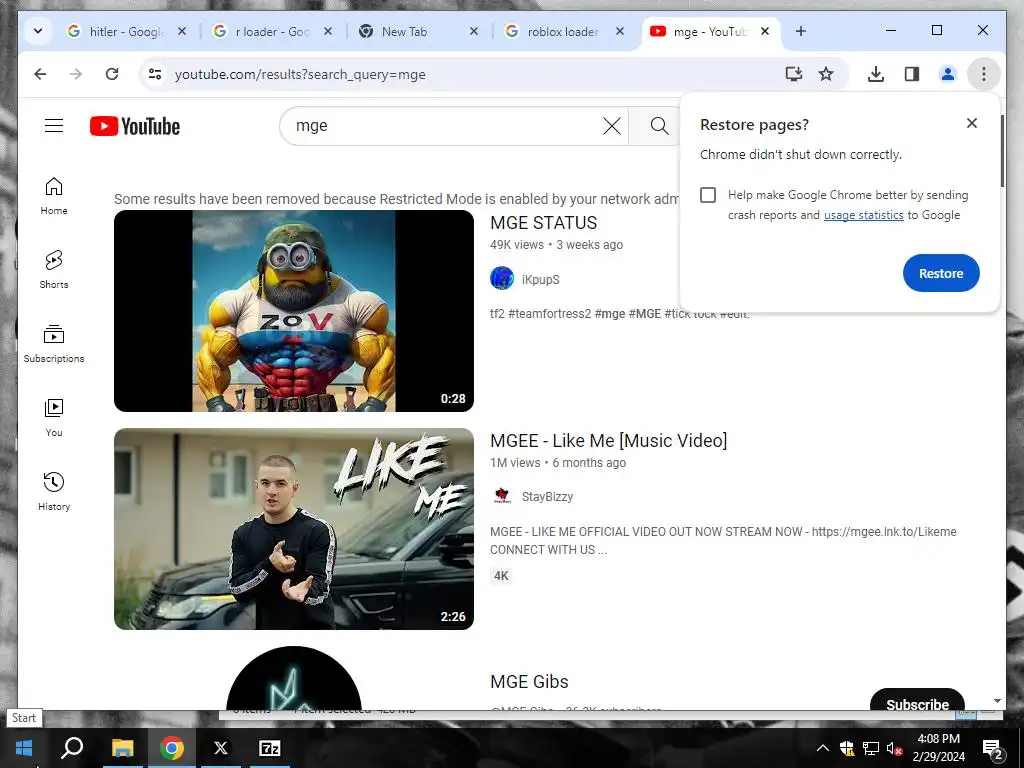Close the New Tab tab

[x=474, y=31]
